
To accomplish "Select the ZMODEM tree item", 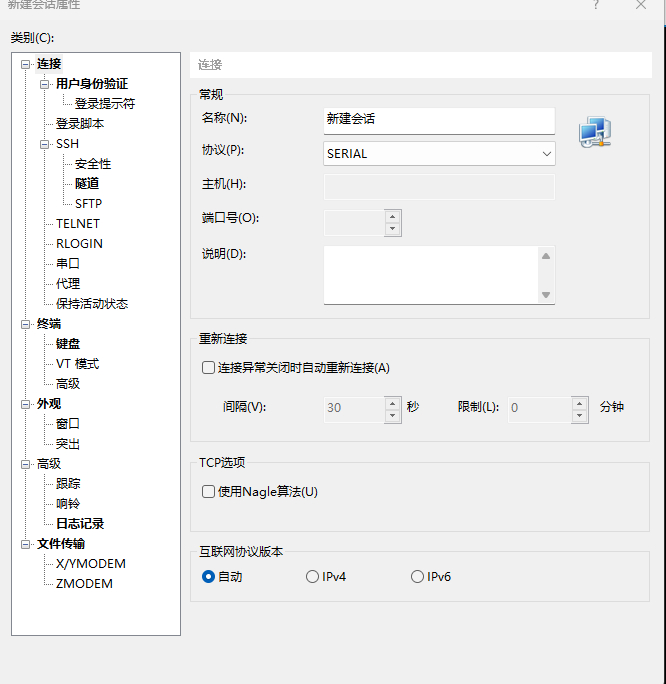I will coord(84,583).
